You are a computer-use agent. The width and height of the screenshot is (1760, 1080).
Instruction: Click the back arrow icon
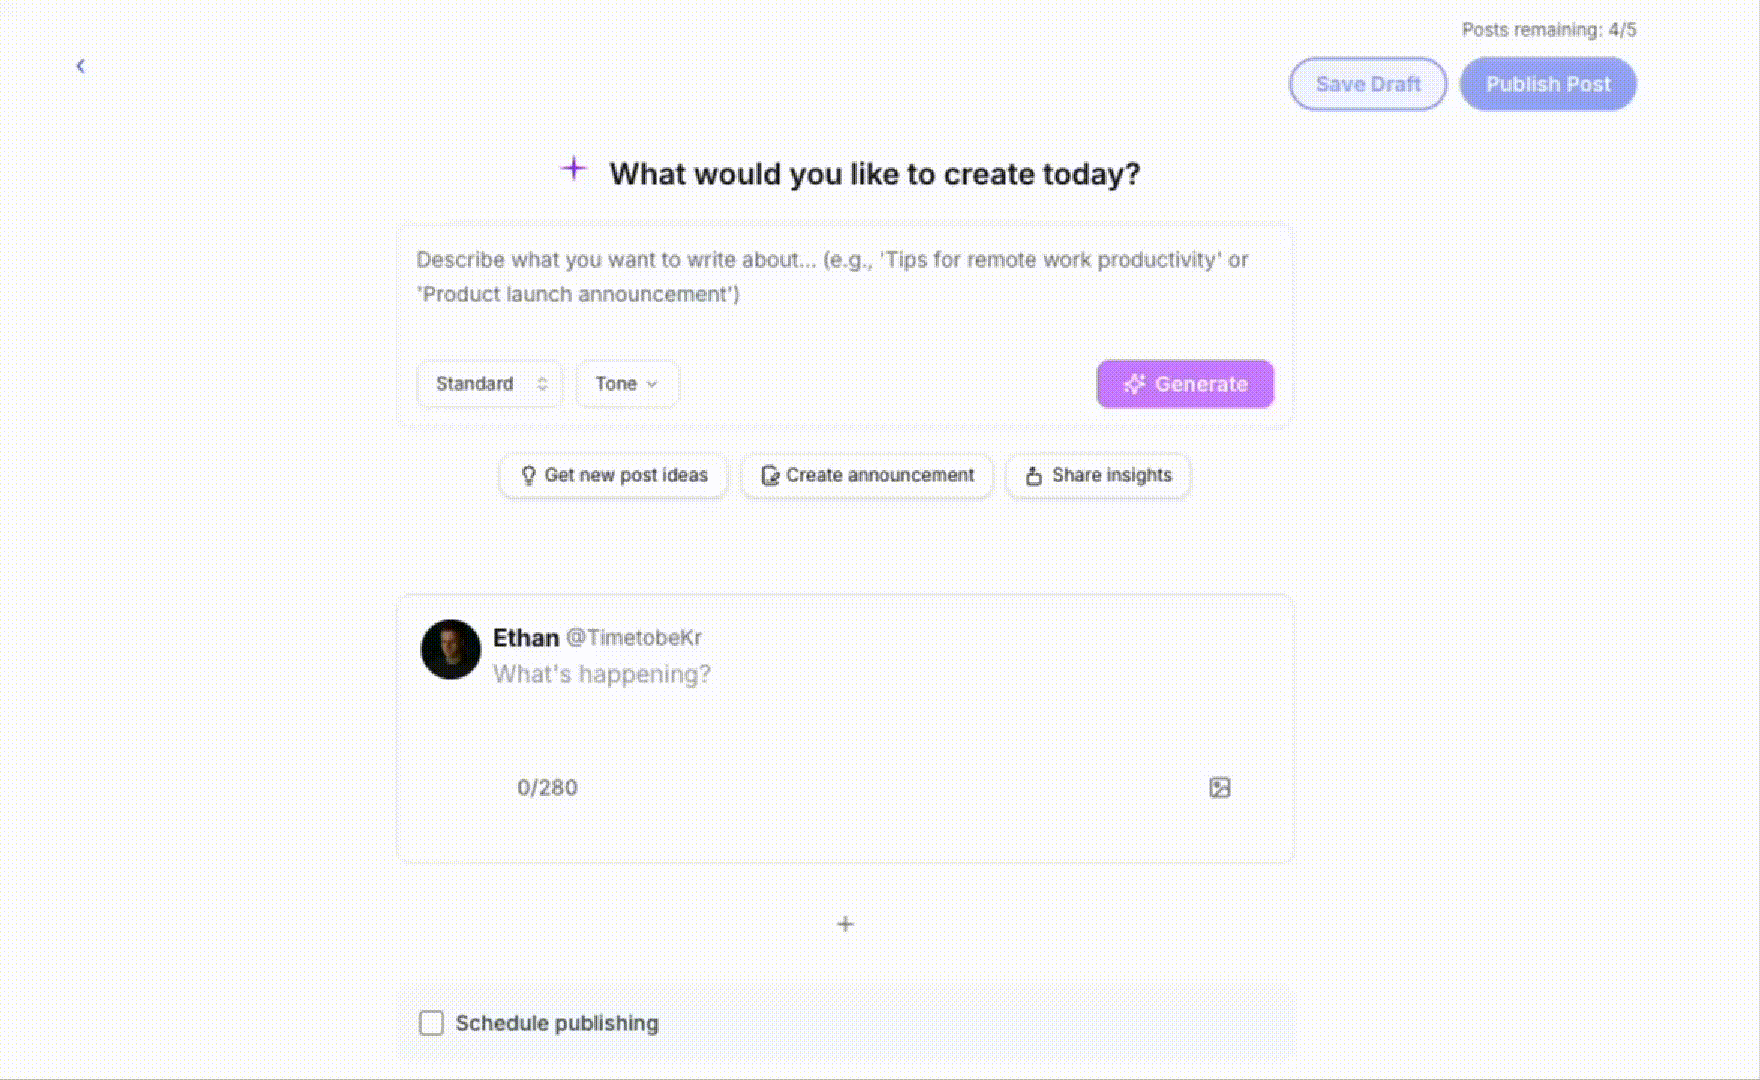[81, 66]
